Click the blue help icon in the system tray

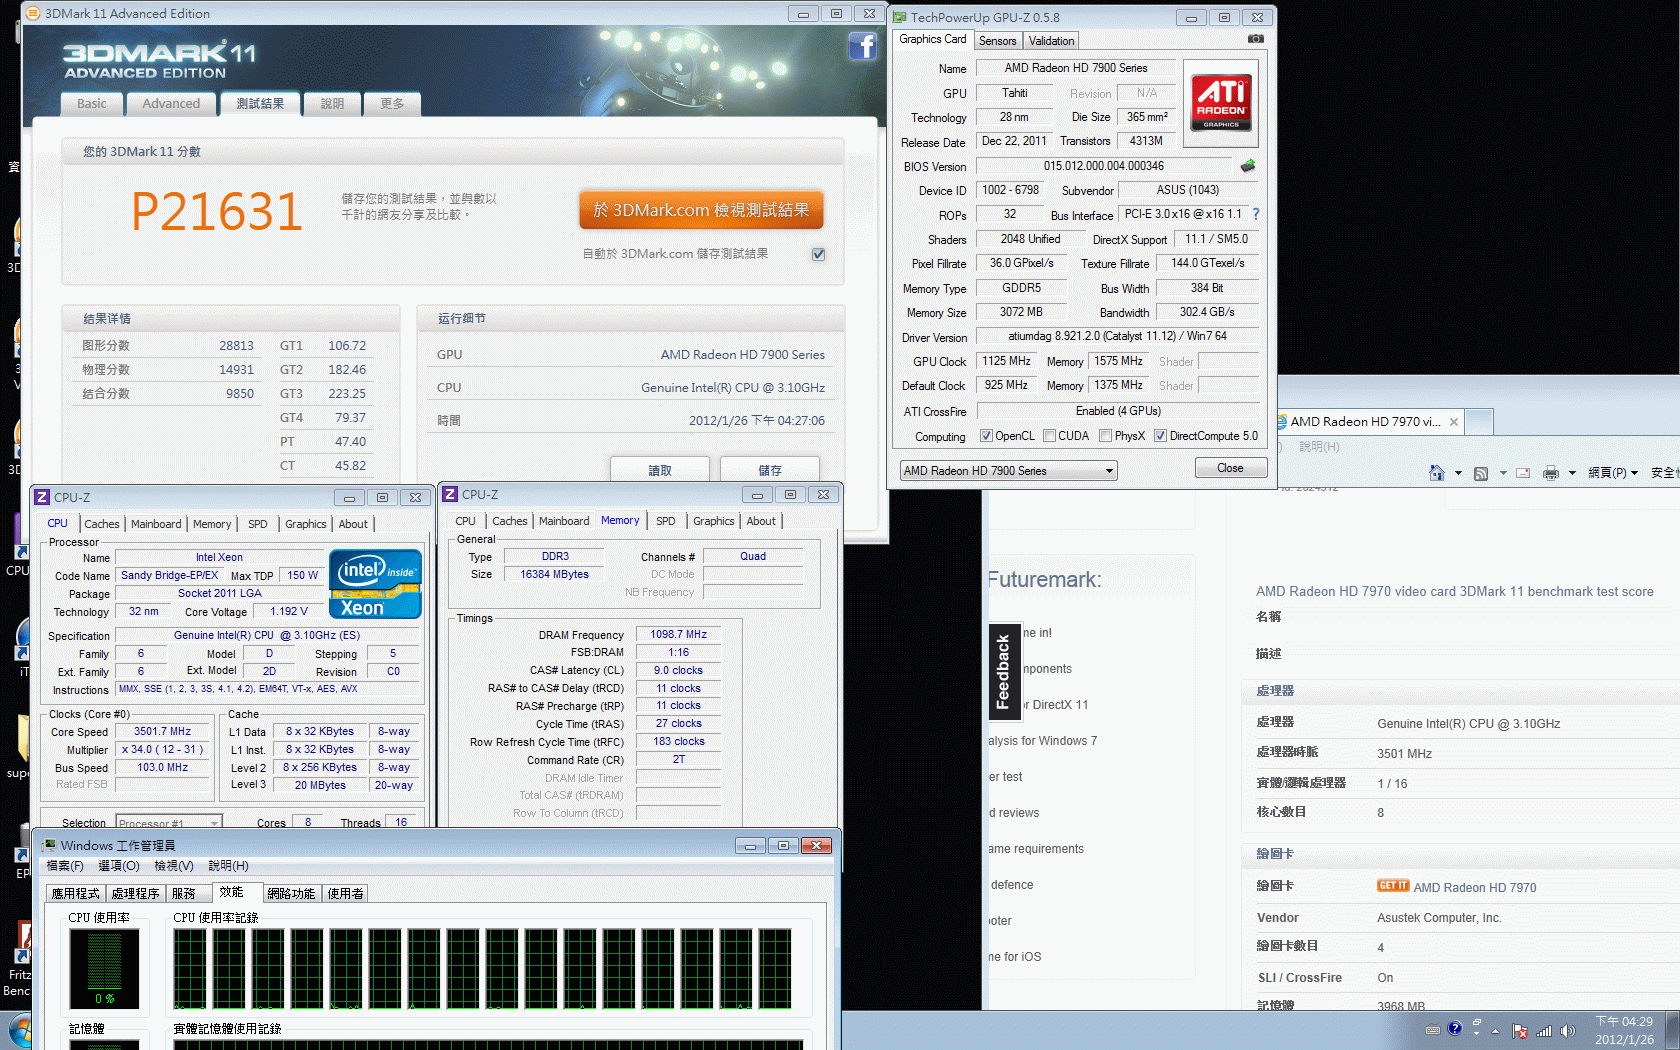pyautogui.click(x=1454, y=1028)
